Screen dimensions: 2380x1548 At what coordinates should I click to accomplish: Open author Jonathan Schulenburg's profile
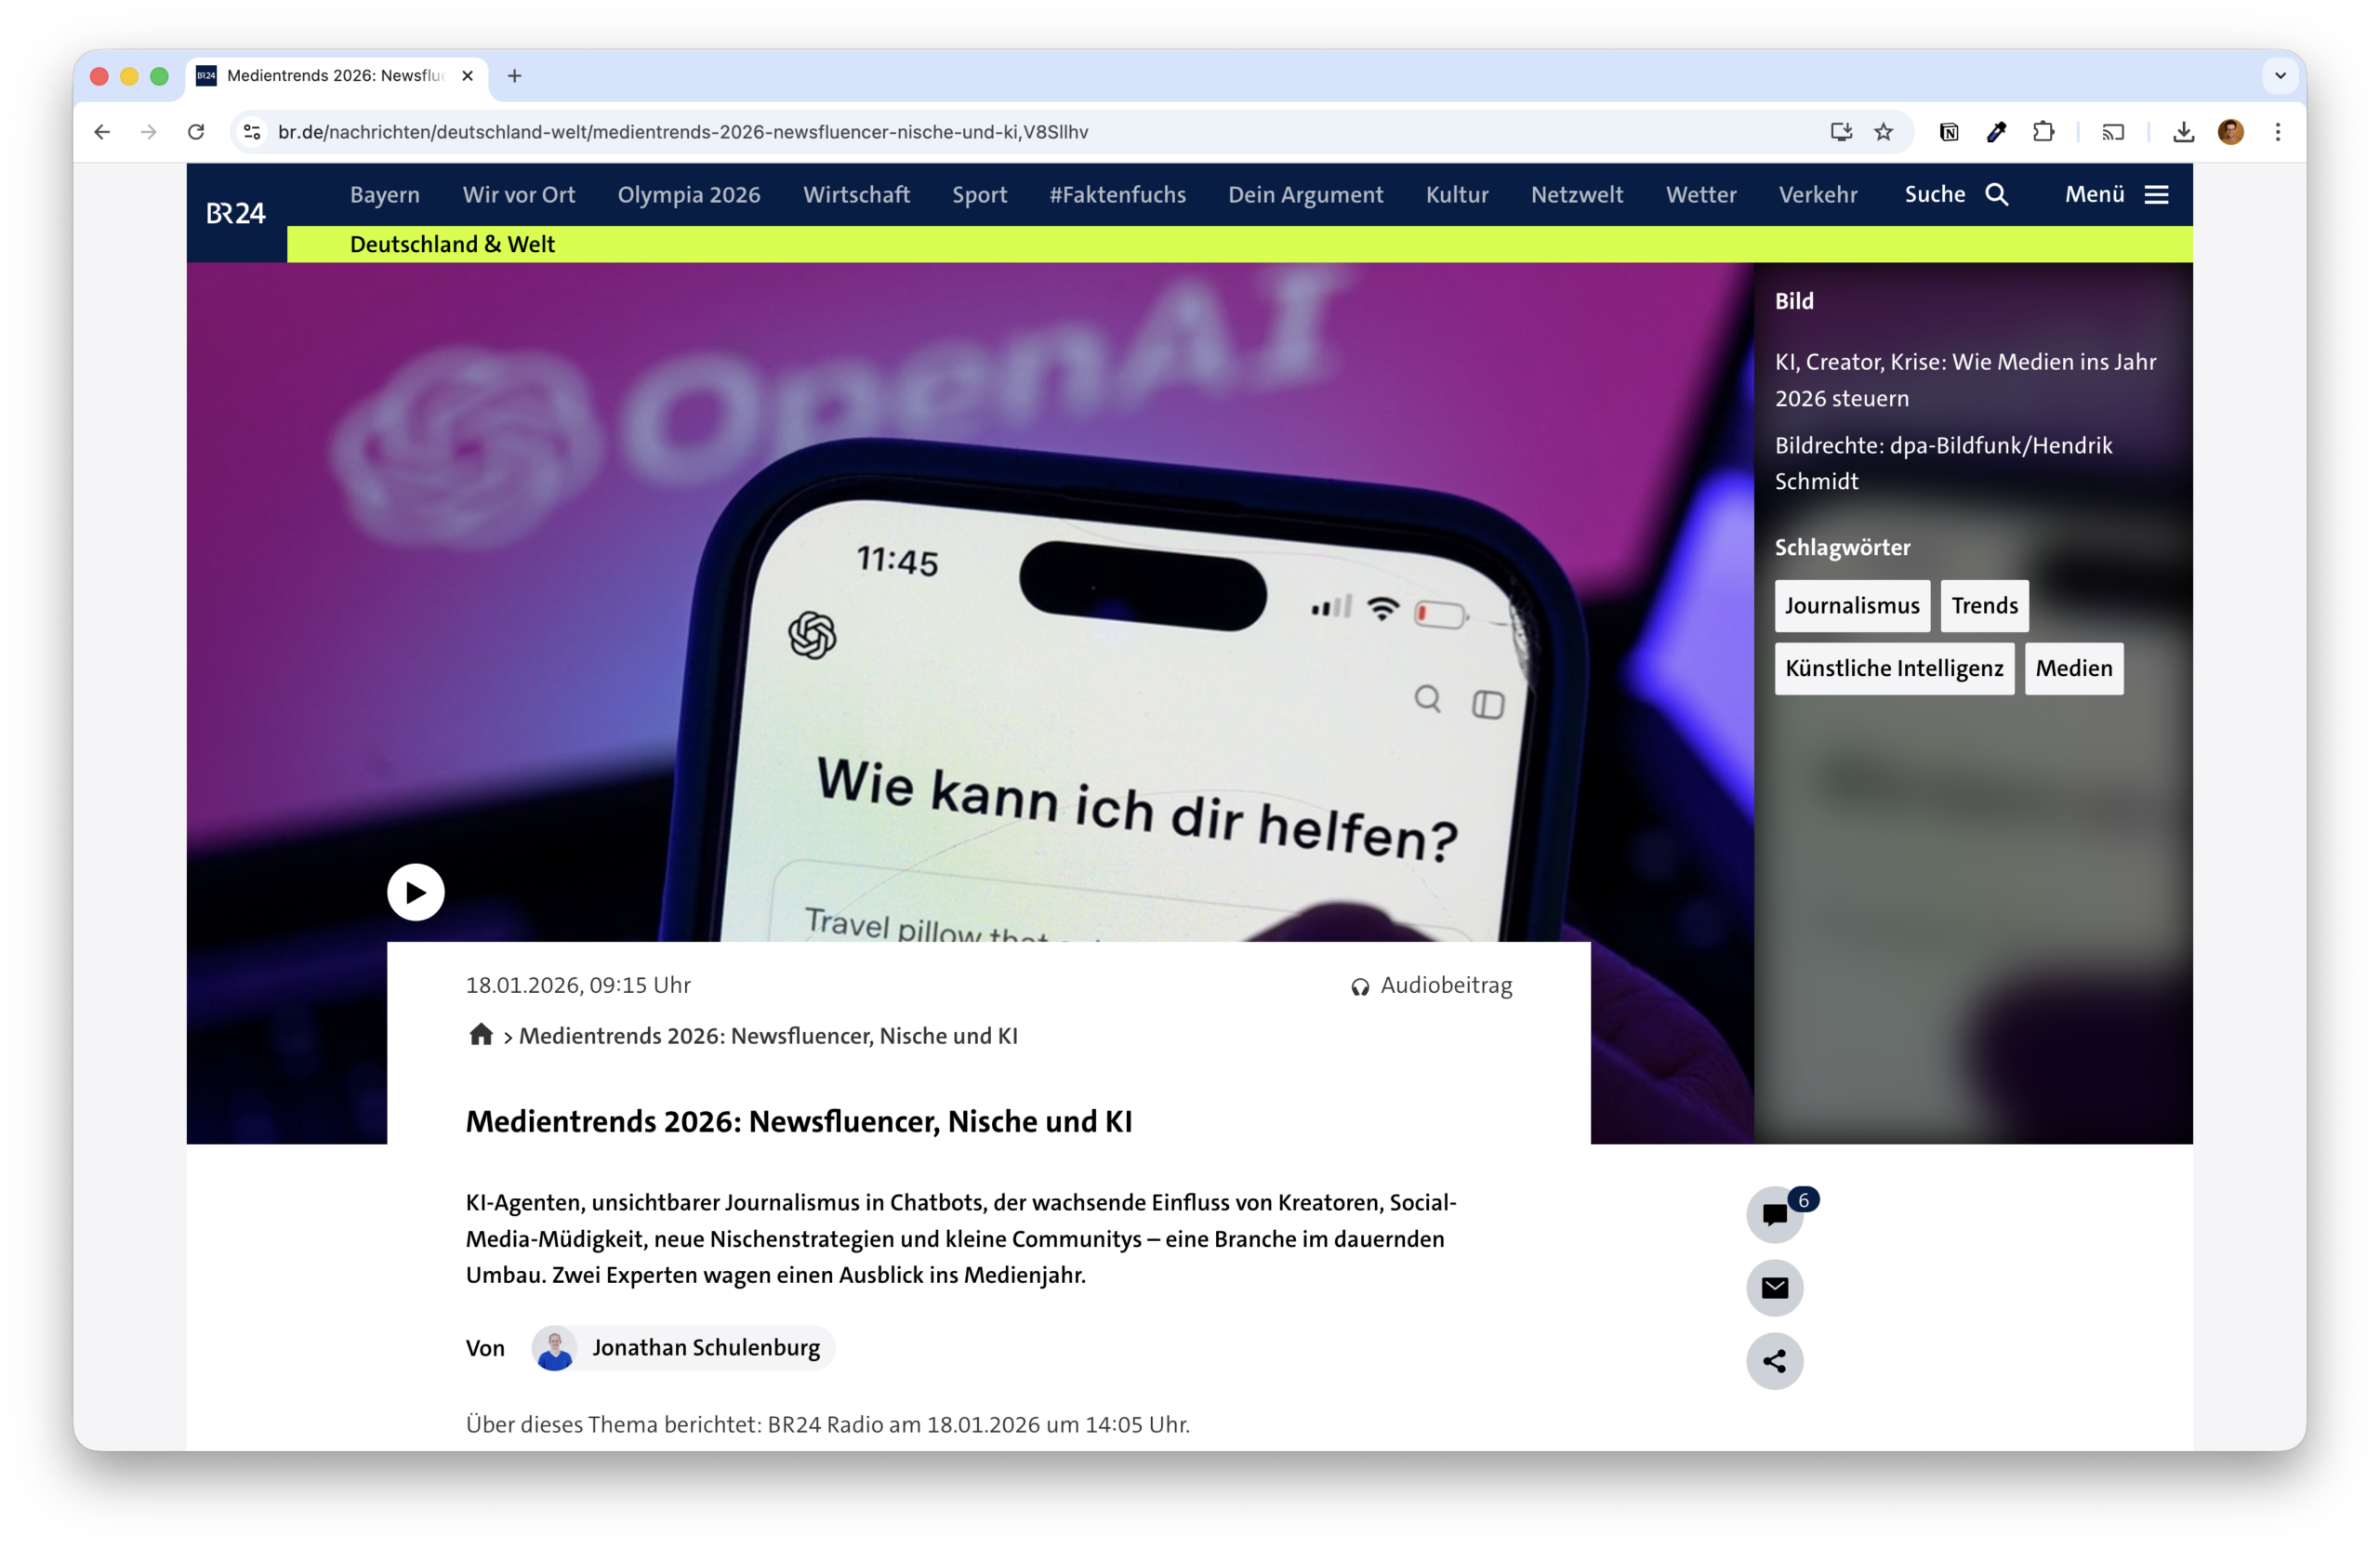click(705, 1348)
